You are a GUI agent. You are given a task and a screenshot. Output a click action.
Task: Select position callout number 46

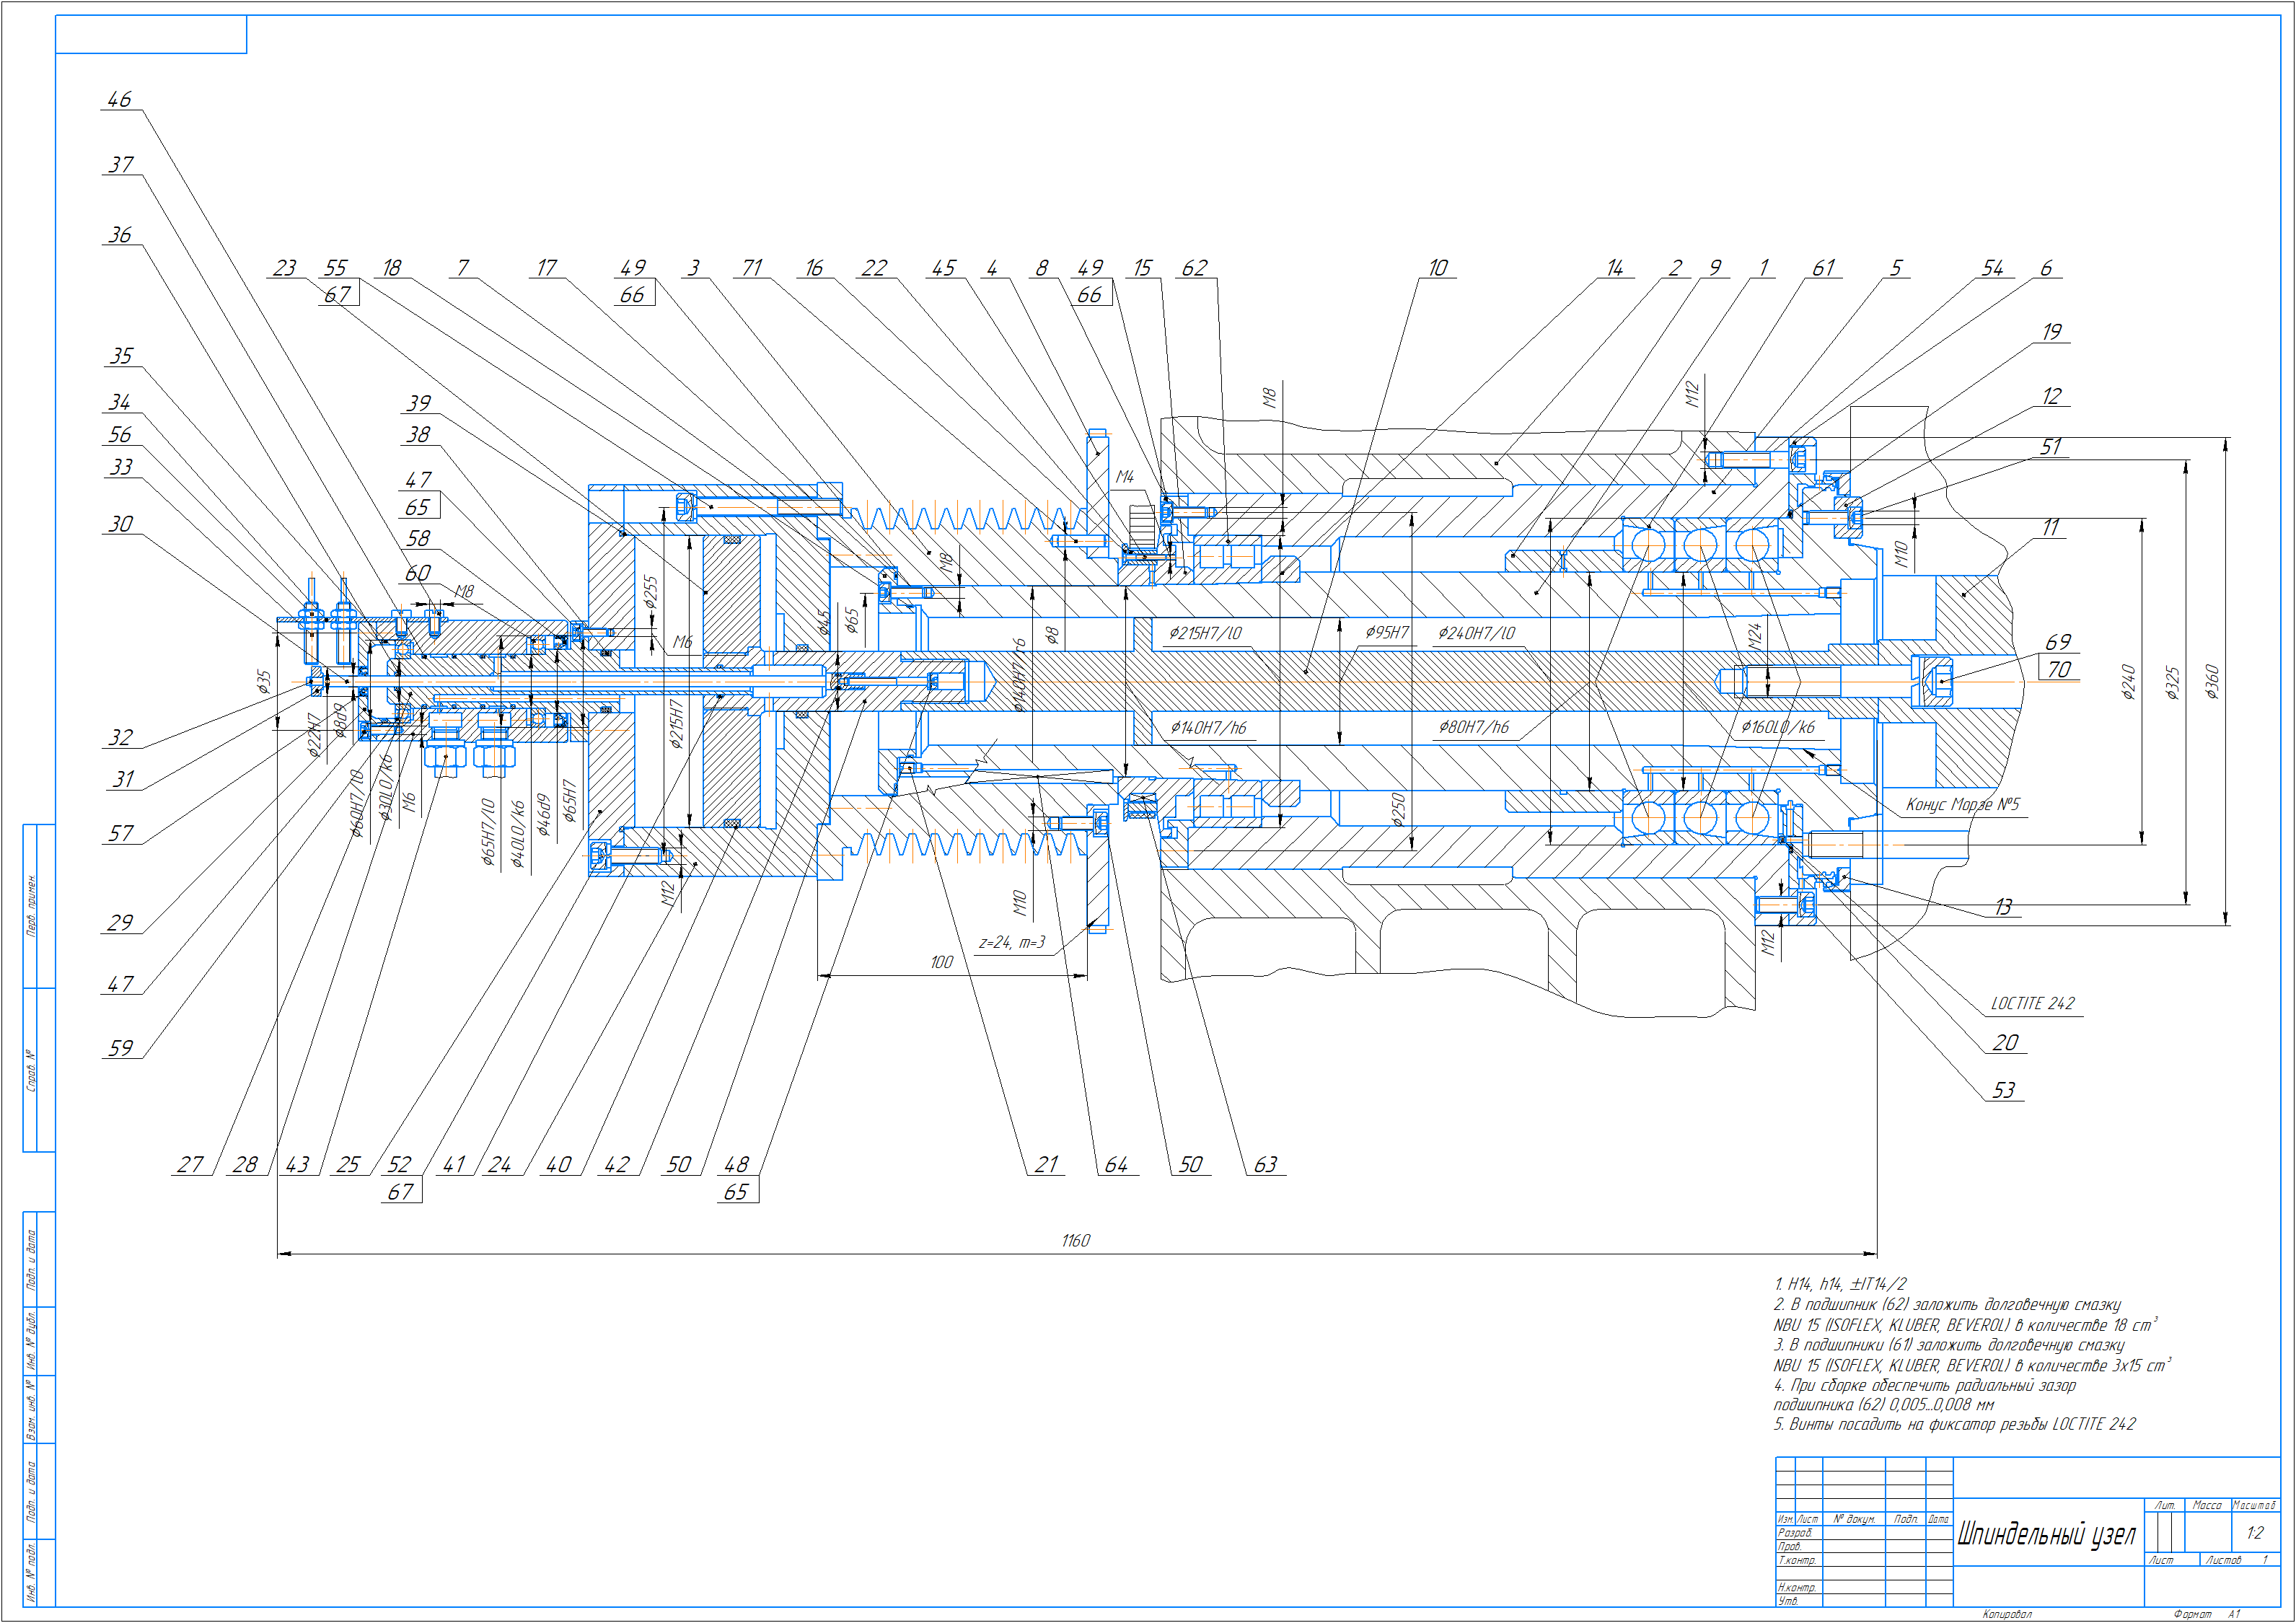tap(119, 99)
